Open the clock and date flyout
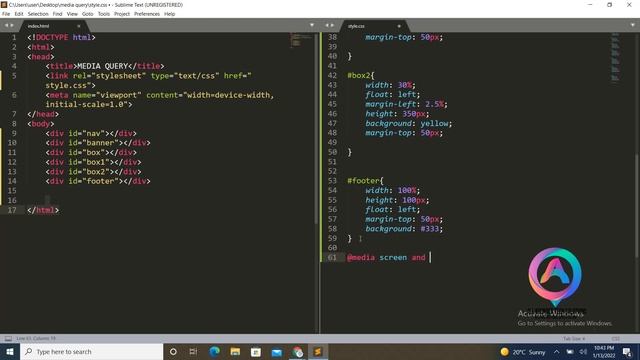The height and width of the screenshot is (360, 640). coord(604,351)
